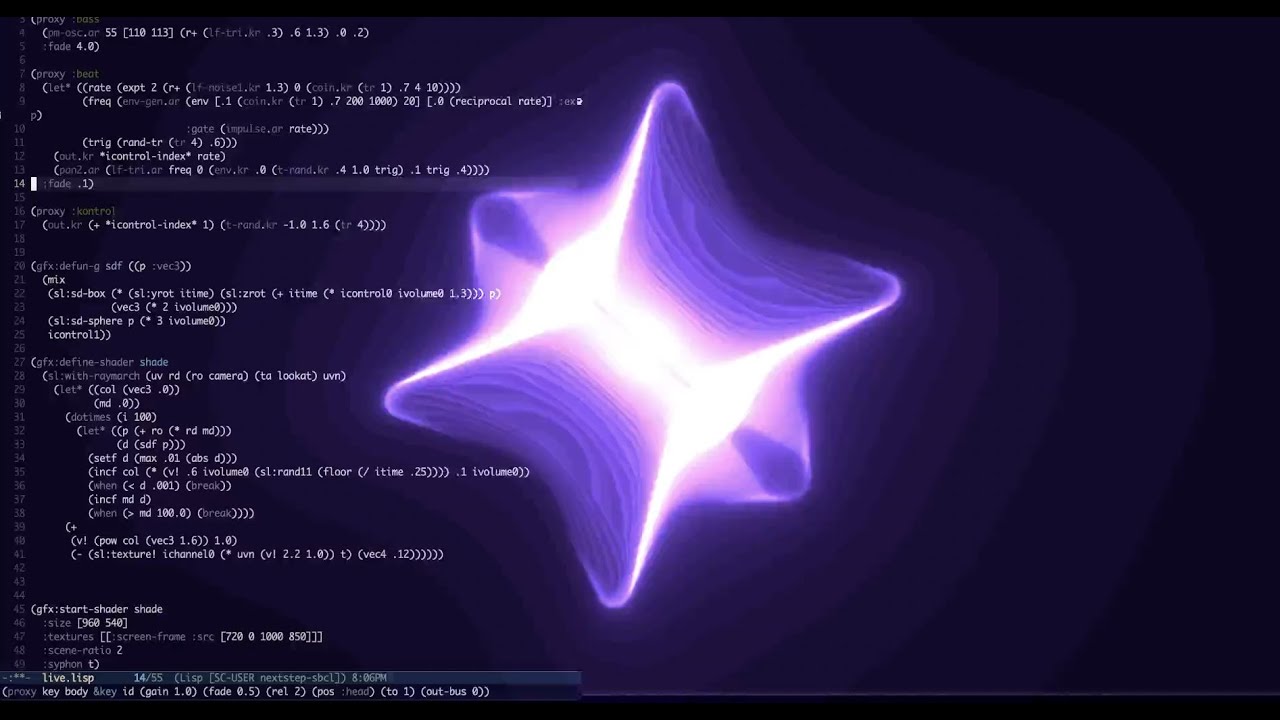Click the live.lisp buffer name in mode line

(x=68, y=678)
